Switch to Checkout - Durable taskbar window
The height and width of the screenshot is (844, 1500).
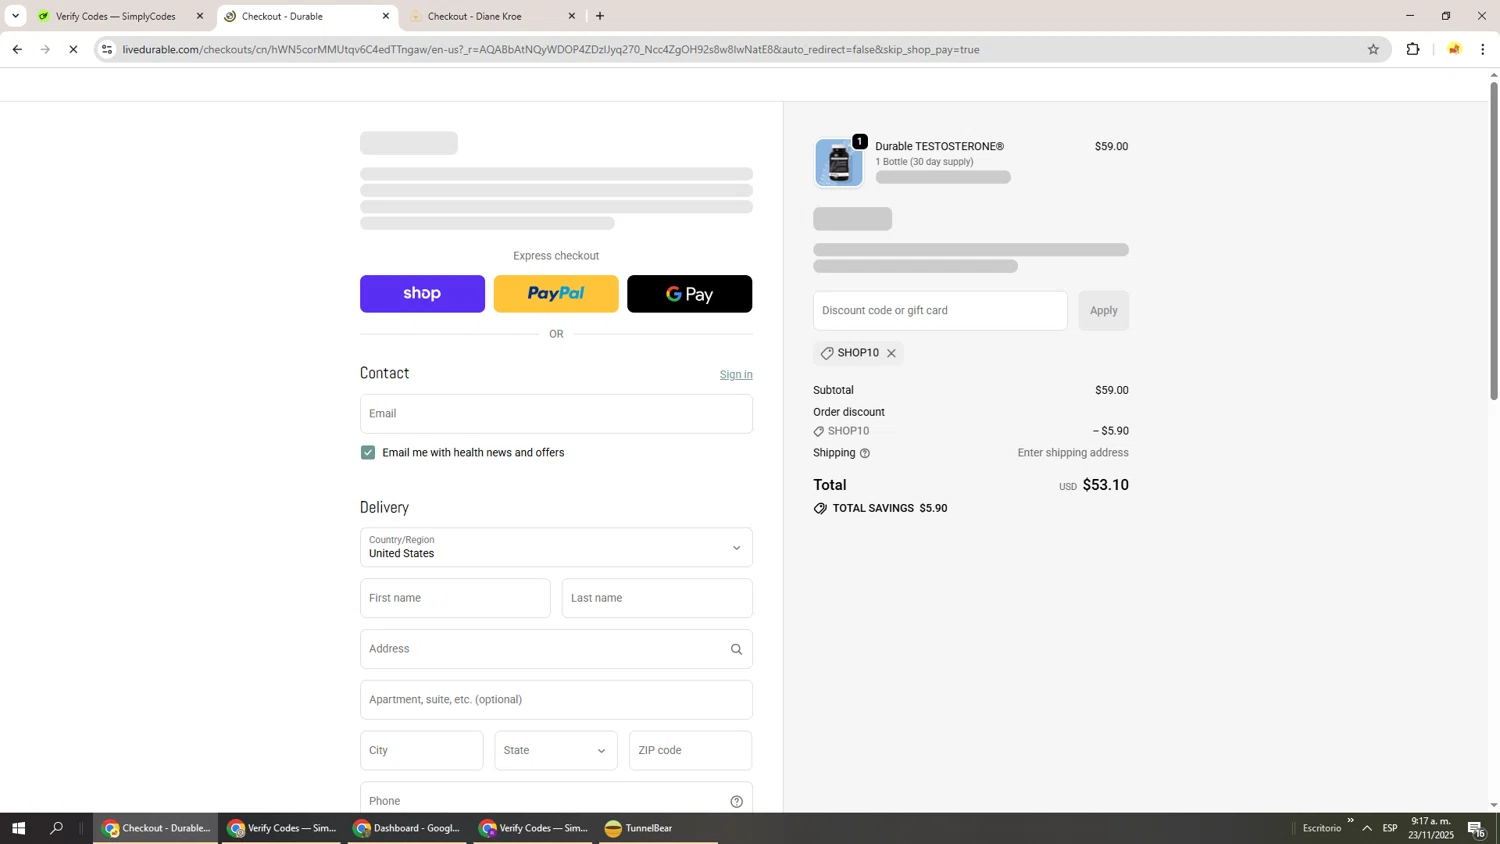click(x=156, y=828)
